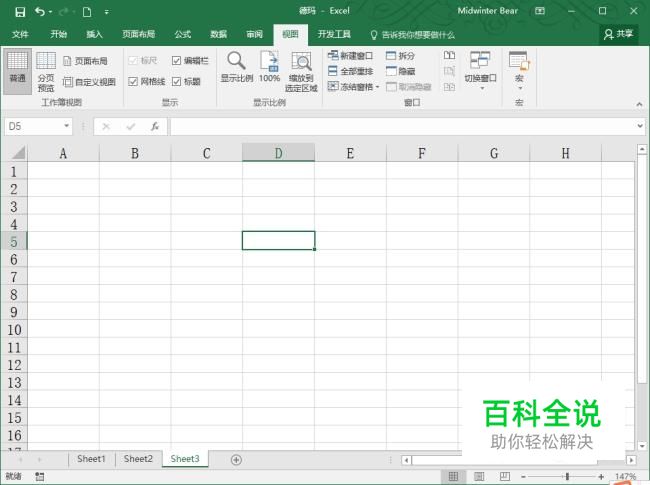Click 拆分 split window

(400, 56)
